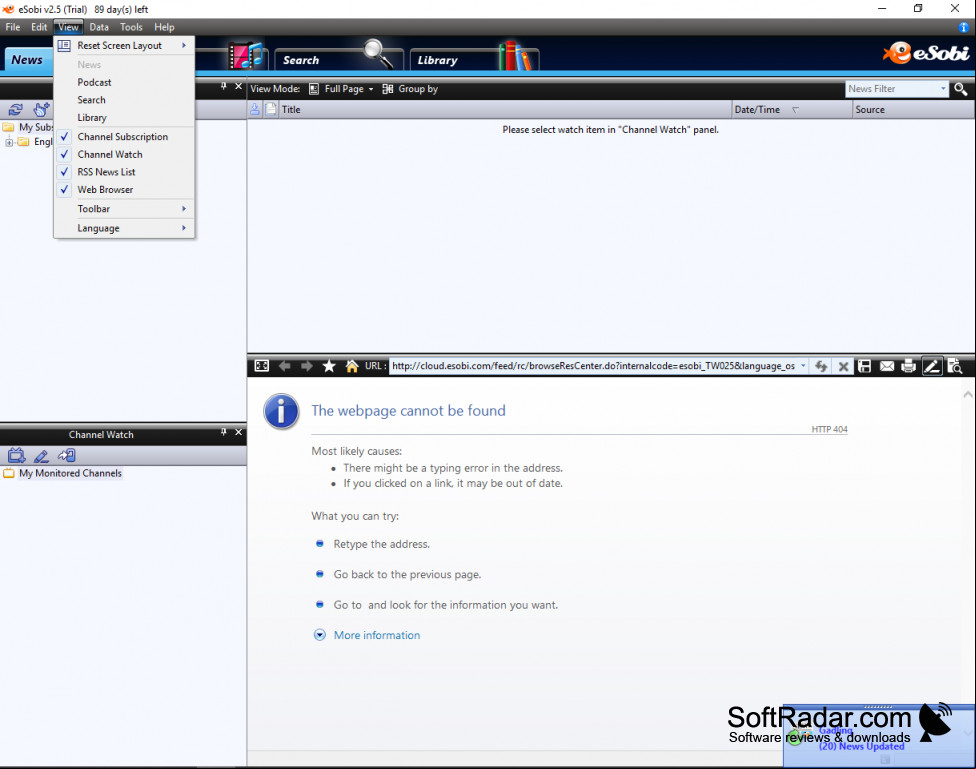Choose Library from View menu

(x=124, y=118)
